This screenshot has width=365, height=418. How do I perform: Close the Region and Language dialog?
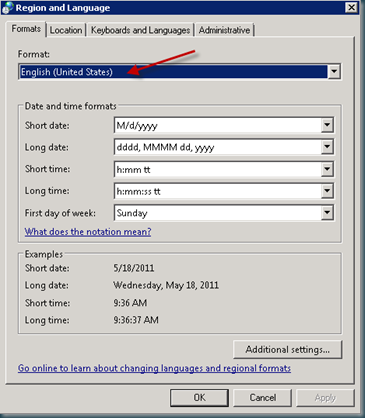(351, 7)
